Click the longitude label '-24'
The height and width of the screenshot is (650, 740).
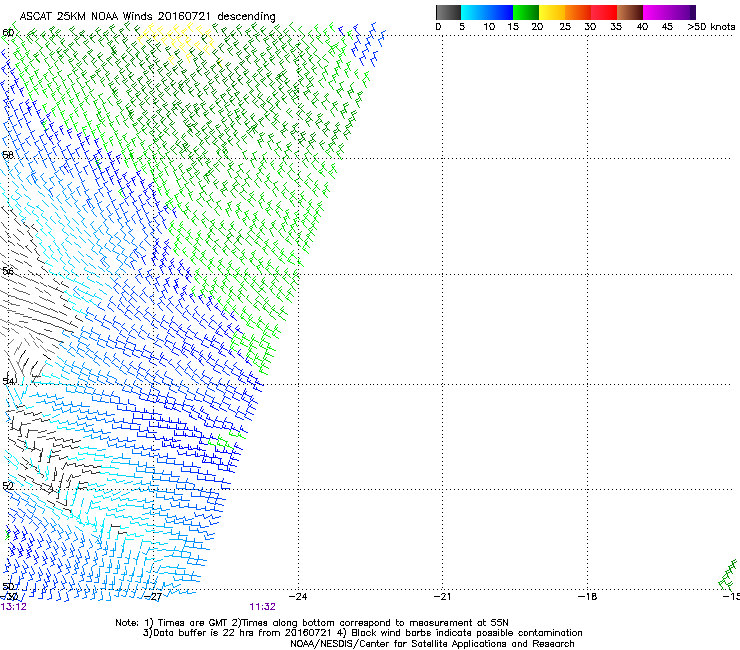click(298, 597)
